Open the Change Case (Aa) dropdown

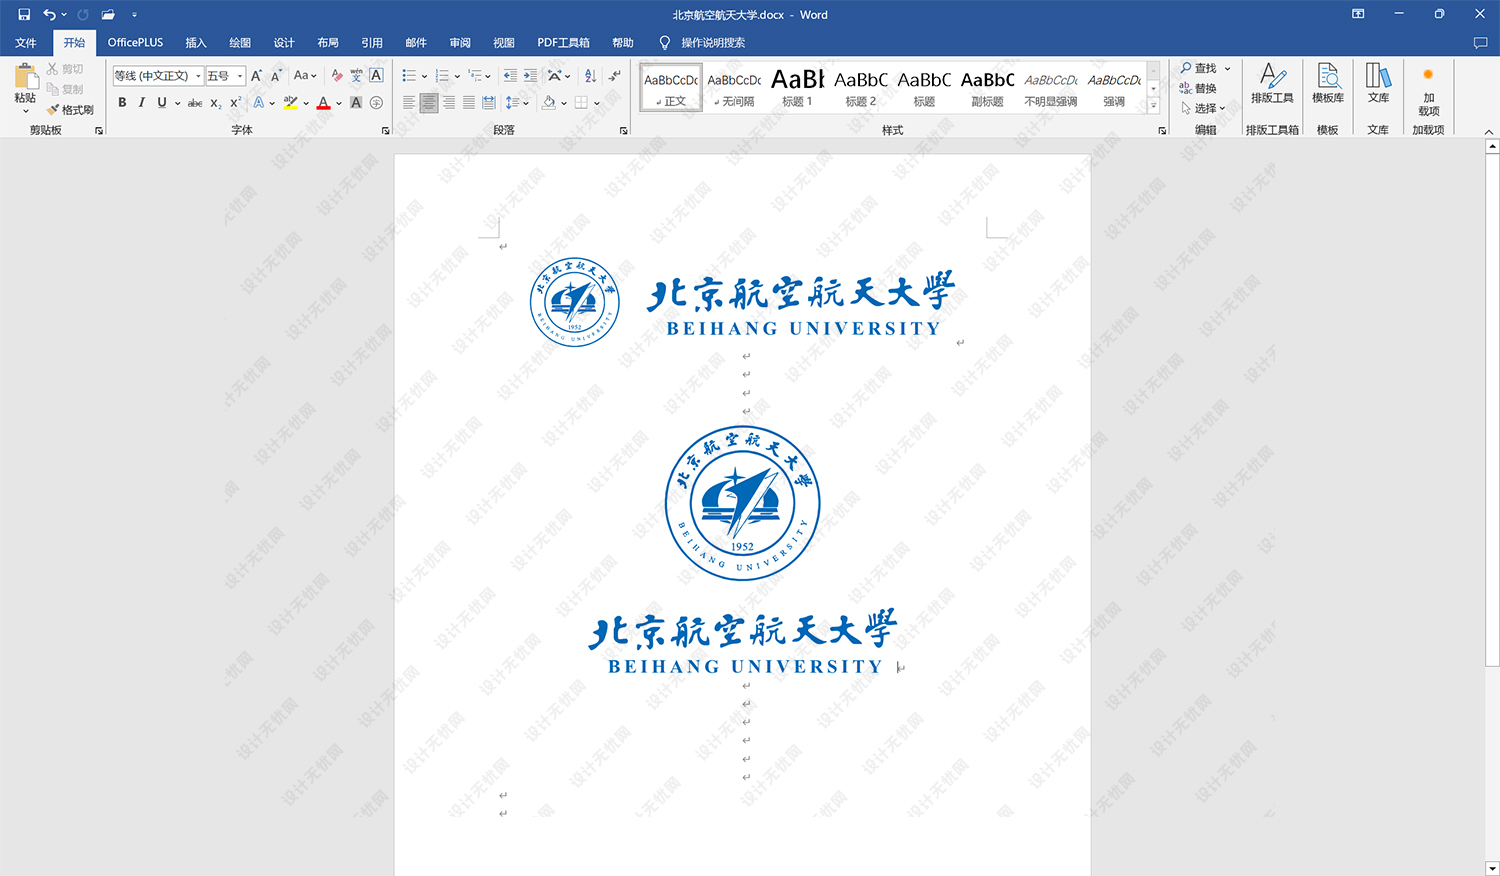[x=305, y=76]
